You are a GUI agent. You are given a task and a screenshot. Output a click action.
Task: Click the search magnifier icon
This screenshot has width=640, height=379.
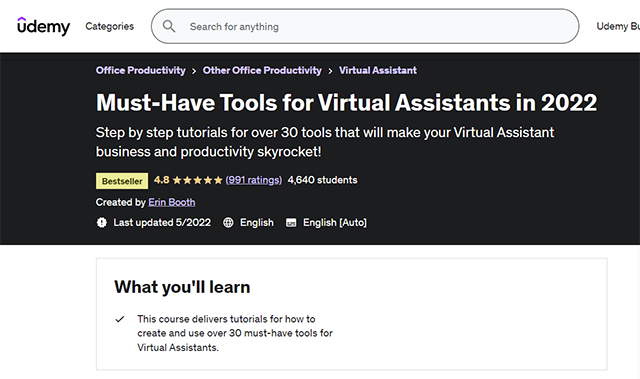coord(169,27)
